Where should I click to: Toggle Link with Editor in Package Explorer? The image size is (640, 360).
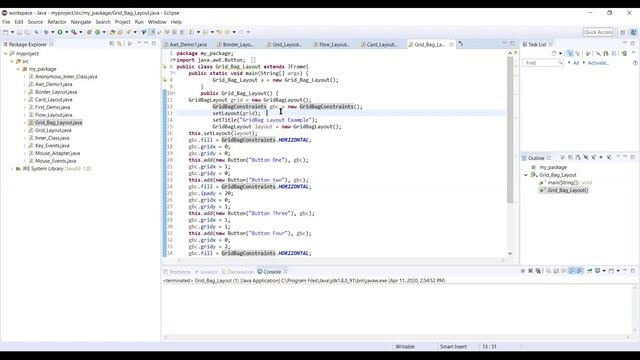[119, 44]
